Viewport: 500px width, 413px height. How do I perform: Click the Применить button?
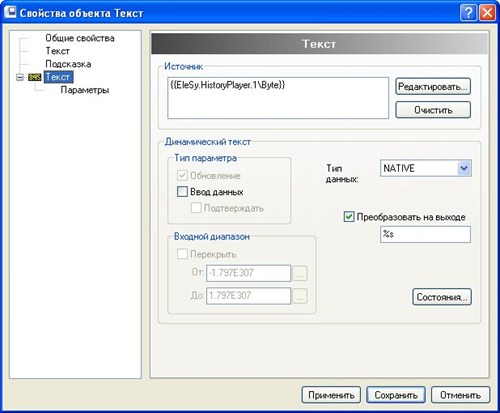(331, 395)
